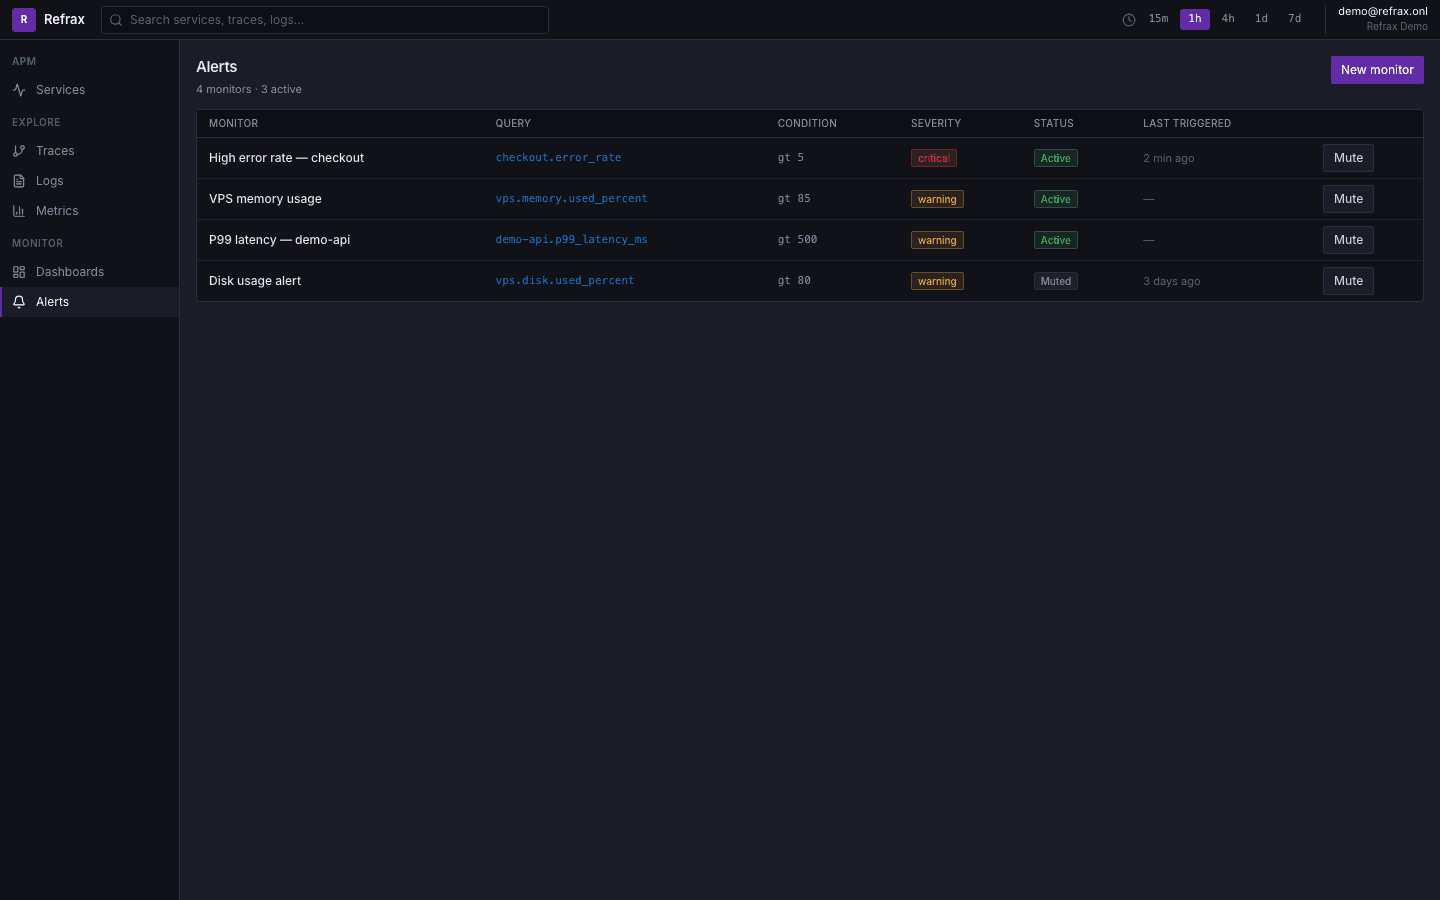Click the 'gt 85' condition value
This screenshot has width=1440, height=900.
[x=794, y=199]
